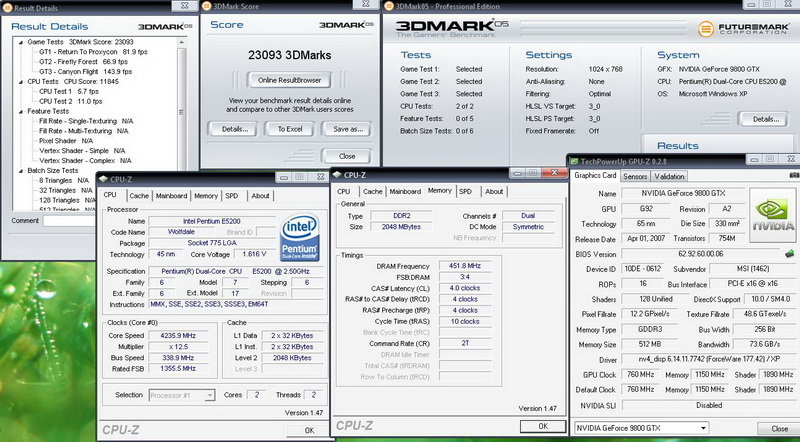Click the GPU-Z screenshot camera icon
The image size is (800, 442).
click(794, 176)
